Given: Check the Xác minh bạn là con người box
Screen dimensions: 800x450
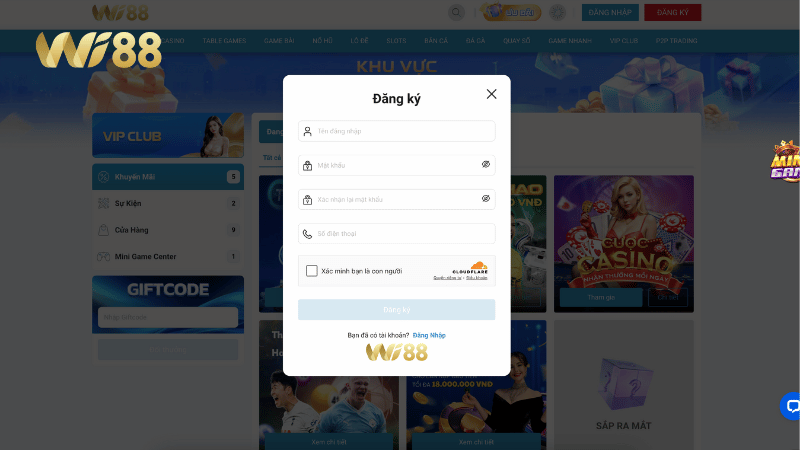Looking at the screenshot, I should (312, 271).
